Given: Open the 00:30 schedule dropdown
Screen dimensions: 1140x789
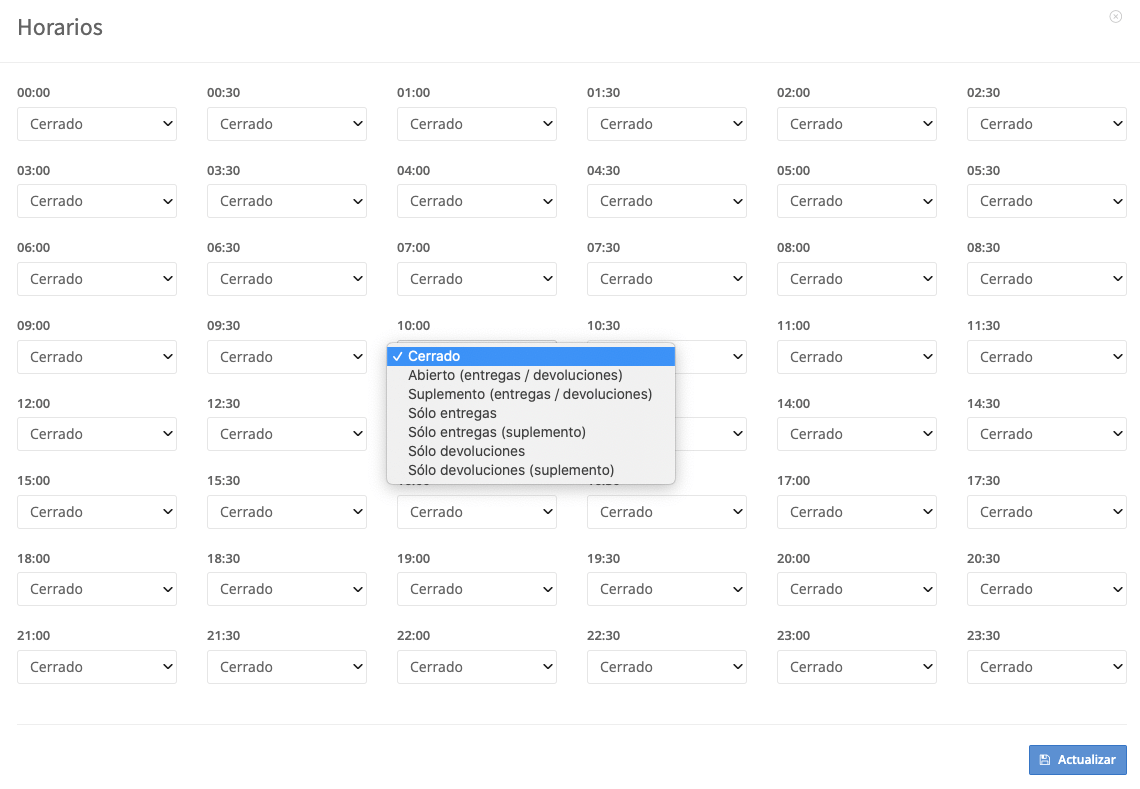Looking at the screenshot, I should [x=286, y=124].
